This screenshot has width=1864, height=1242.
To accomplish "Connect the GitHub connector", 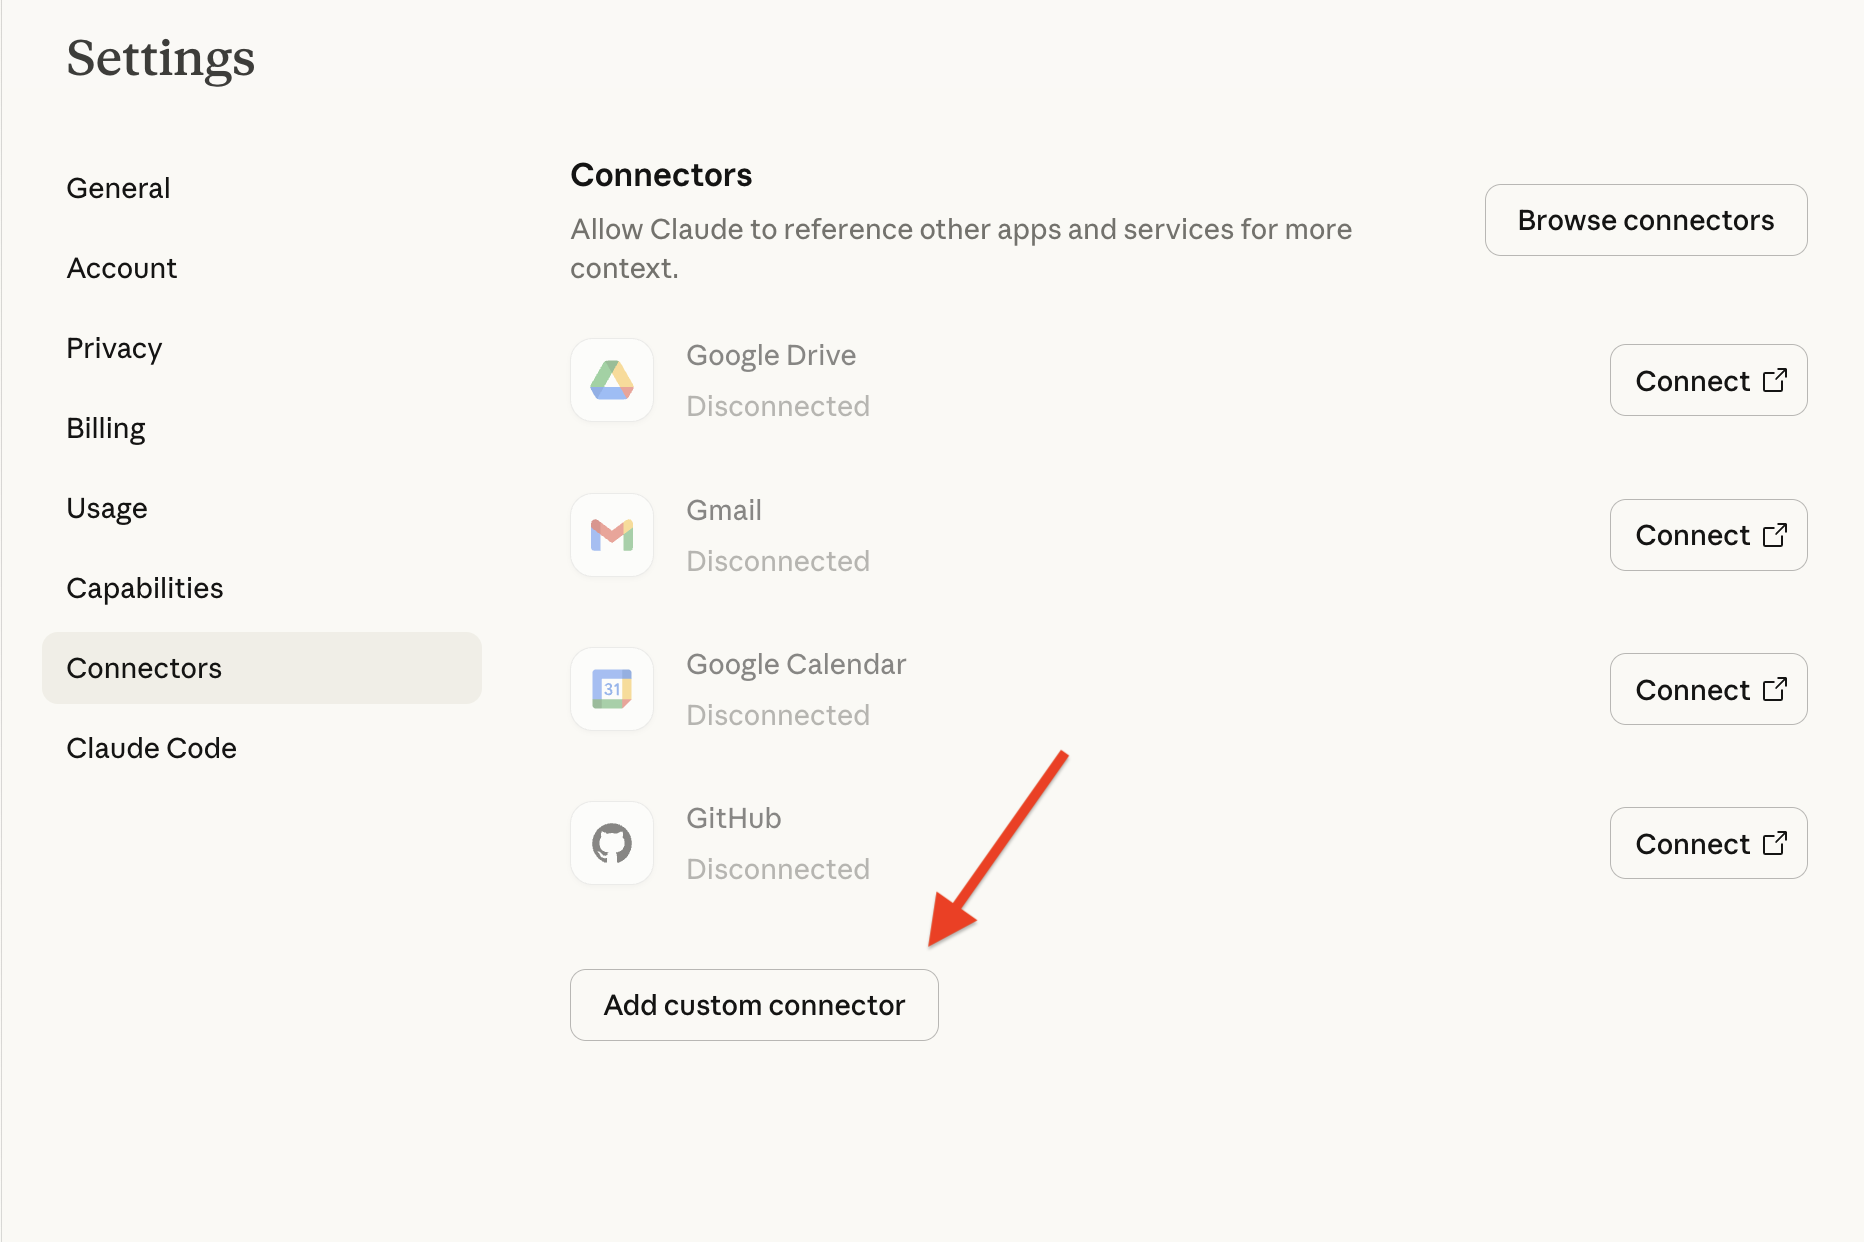I will (1708, 843).
